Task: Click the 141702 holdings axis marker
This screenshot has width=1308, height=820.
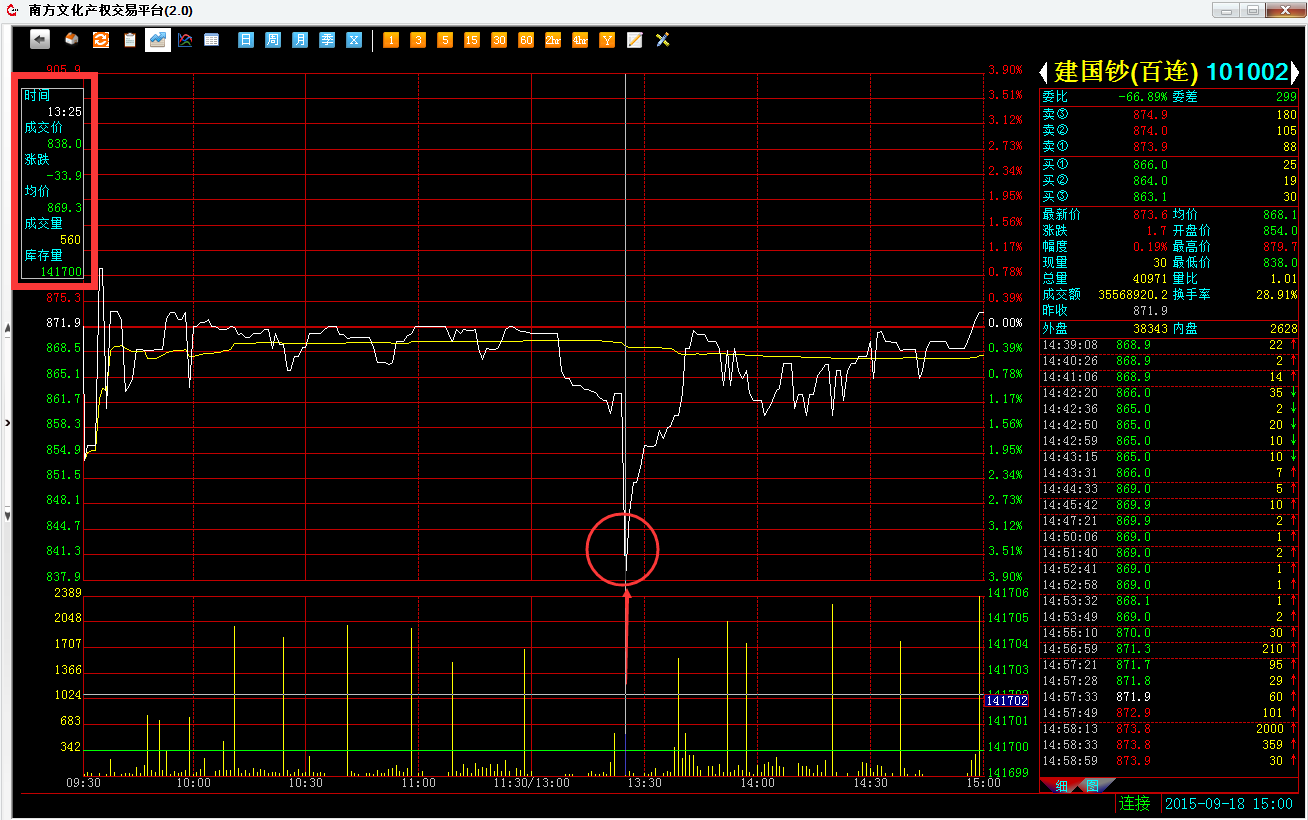Action: coord(1006,701)
